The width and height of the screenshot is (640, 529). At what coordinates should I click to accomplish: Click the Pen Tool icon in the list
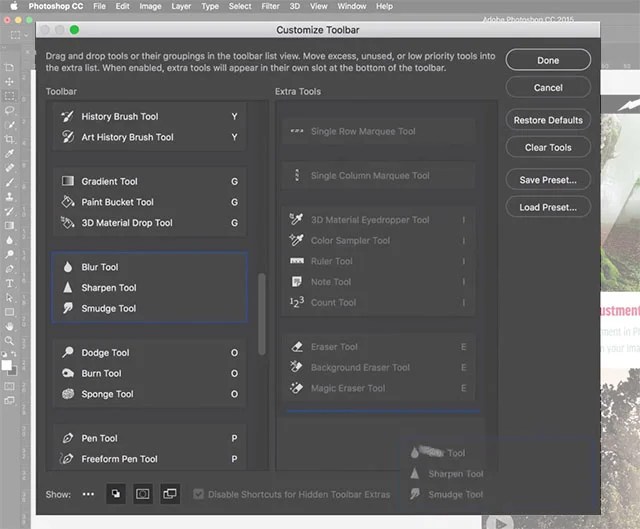pos(68,438)
